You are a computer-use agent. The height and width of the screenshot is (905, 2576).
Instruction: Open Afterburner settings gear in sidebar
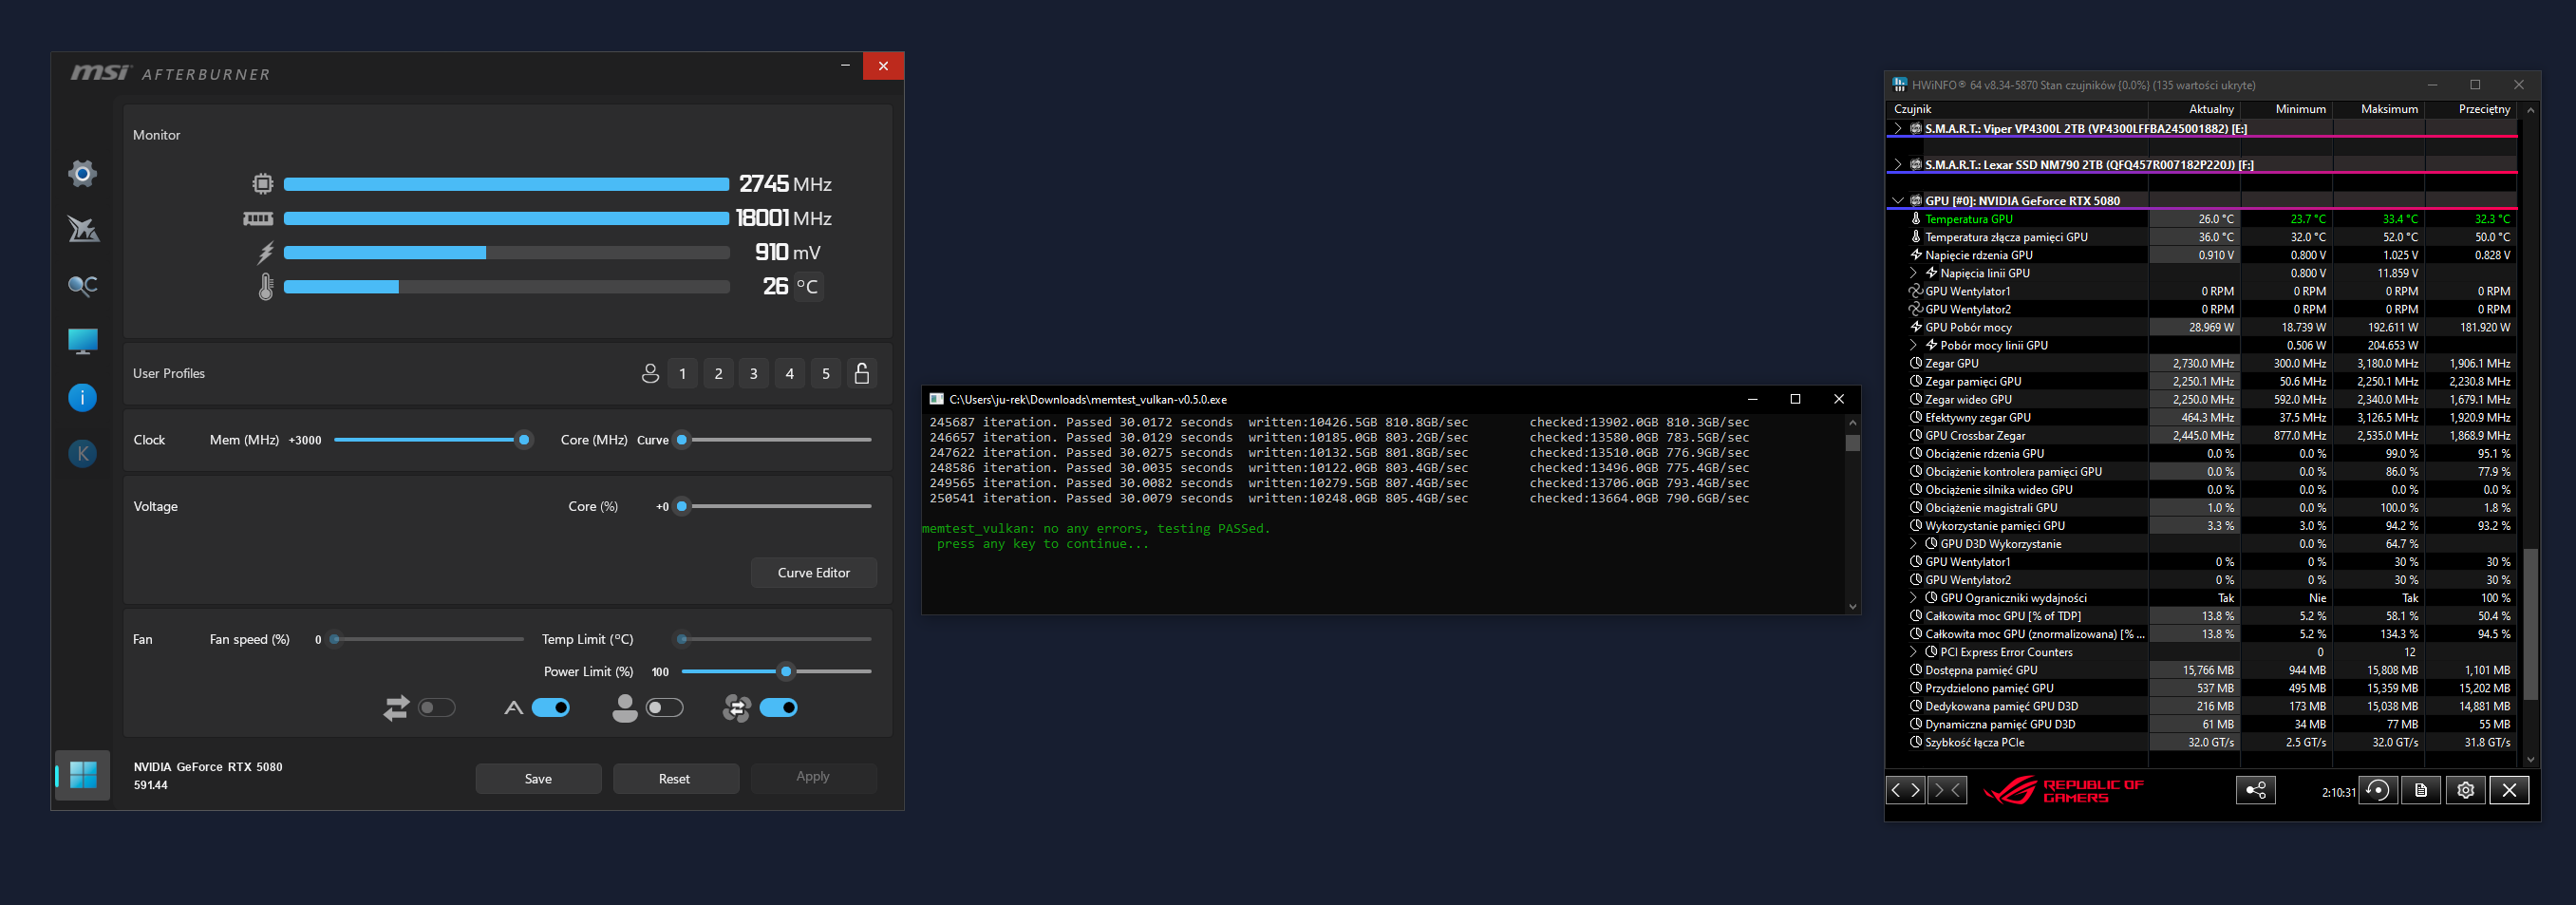coord(82,174)
